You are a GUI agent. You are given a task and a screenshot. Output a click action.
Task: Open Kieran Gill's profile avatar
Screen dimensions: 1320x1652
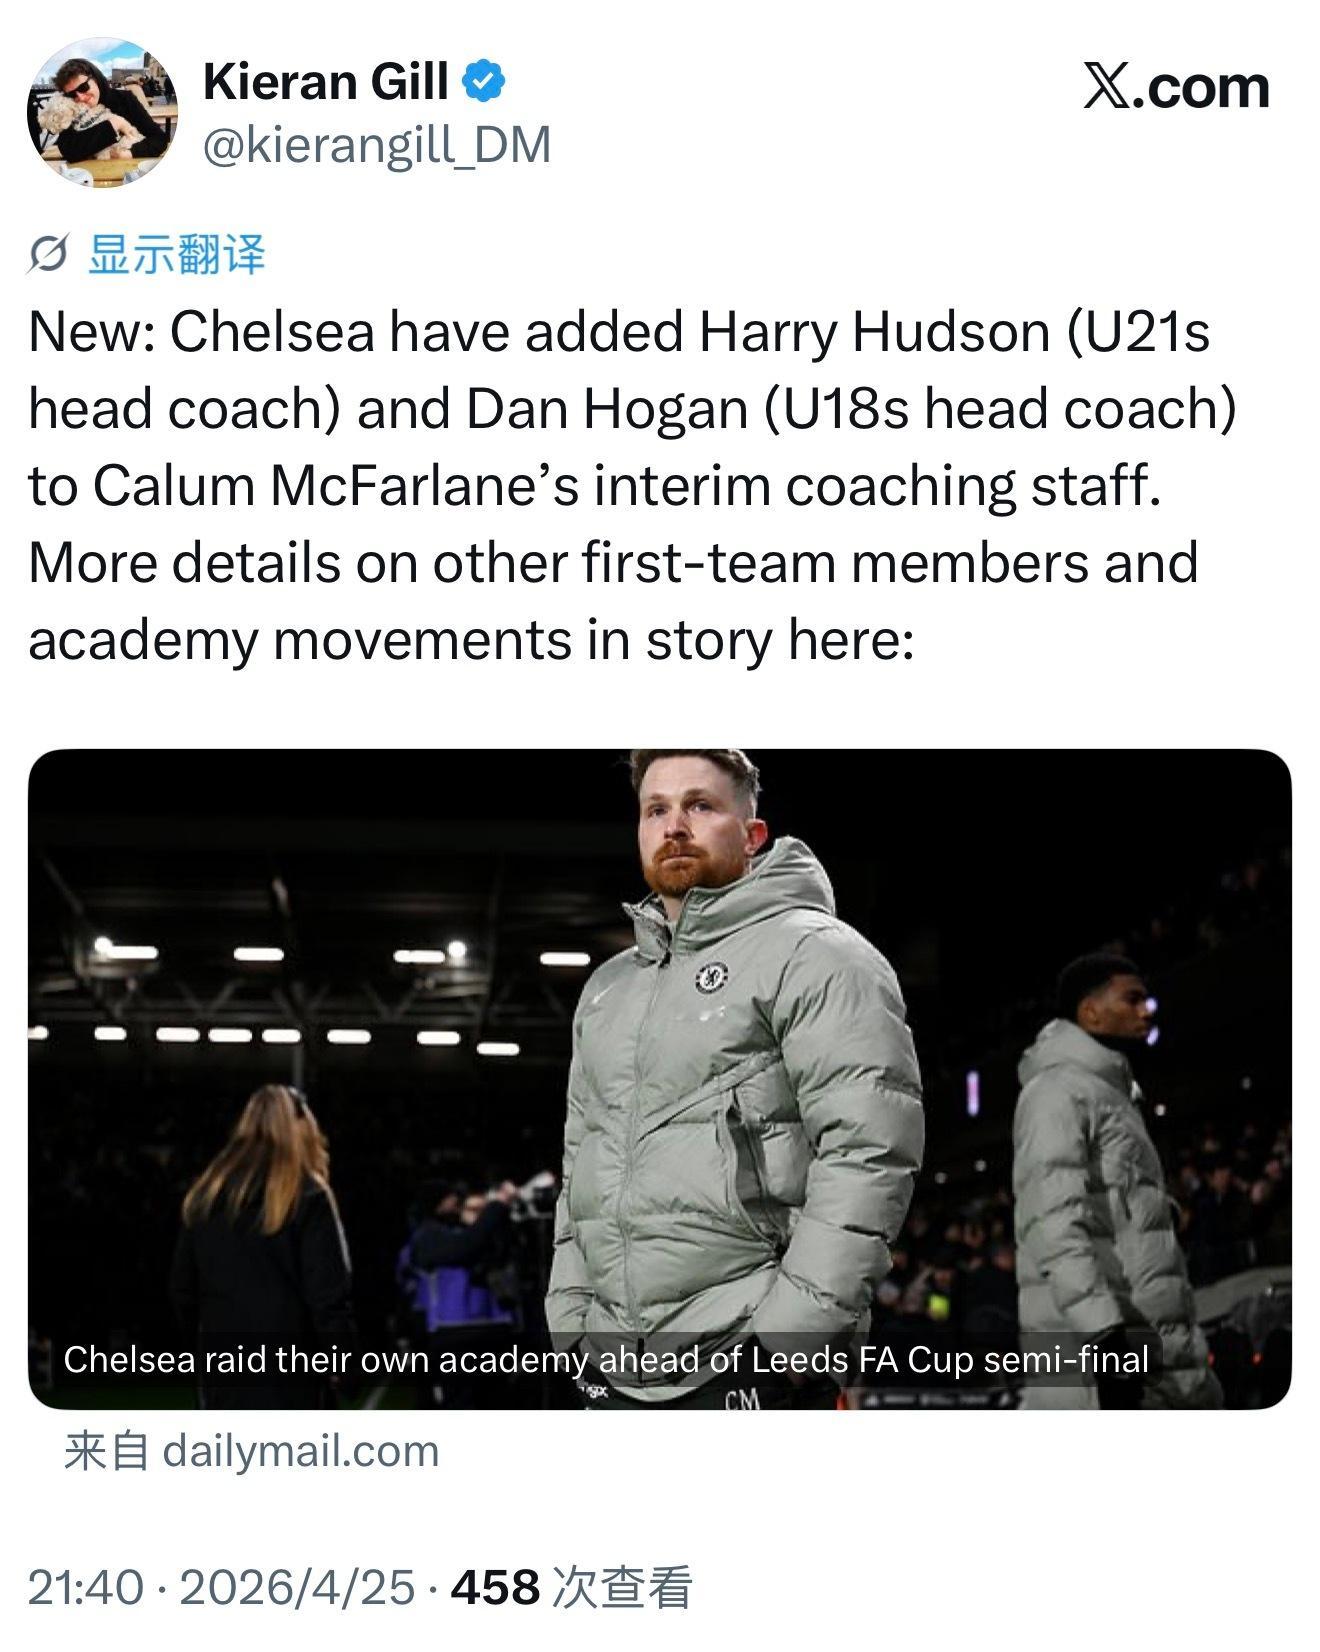click(102, 112)
